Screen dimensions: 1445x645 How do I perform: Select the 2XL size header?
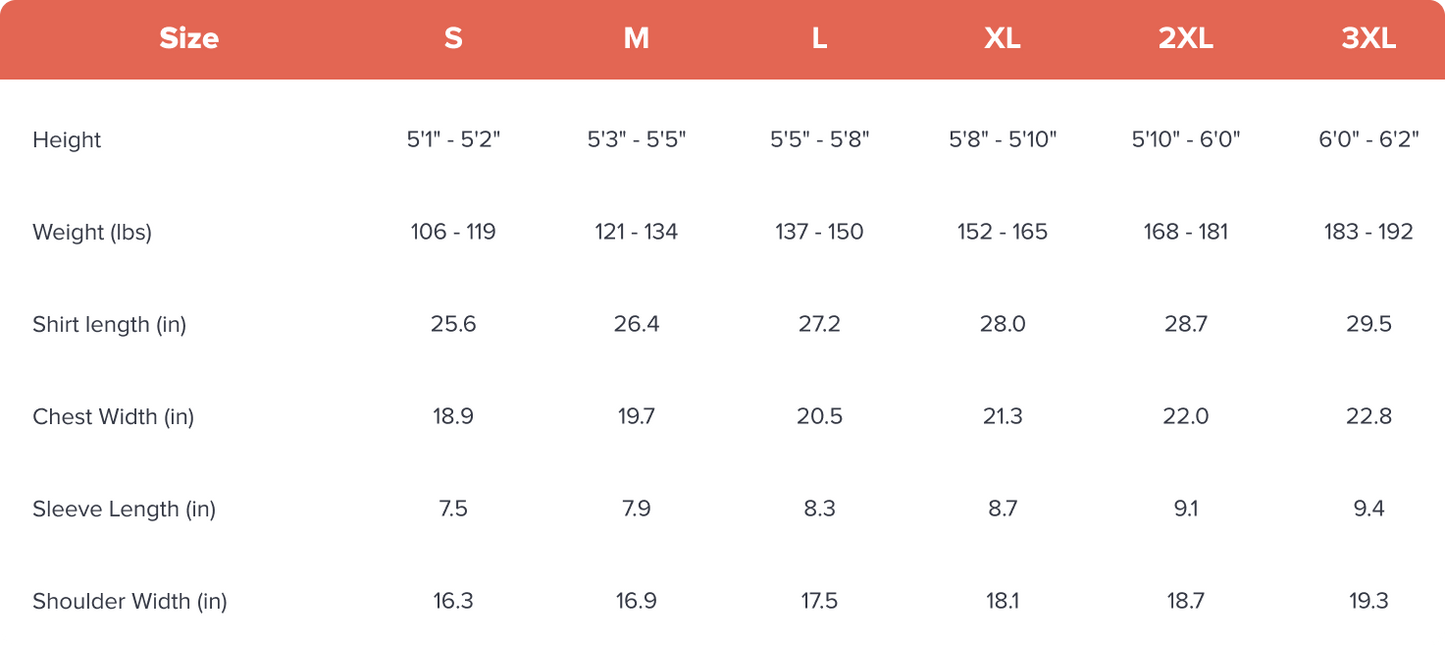[x=1185, y=39]
